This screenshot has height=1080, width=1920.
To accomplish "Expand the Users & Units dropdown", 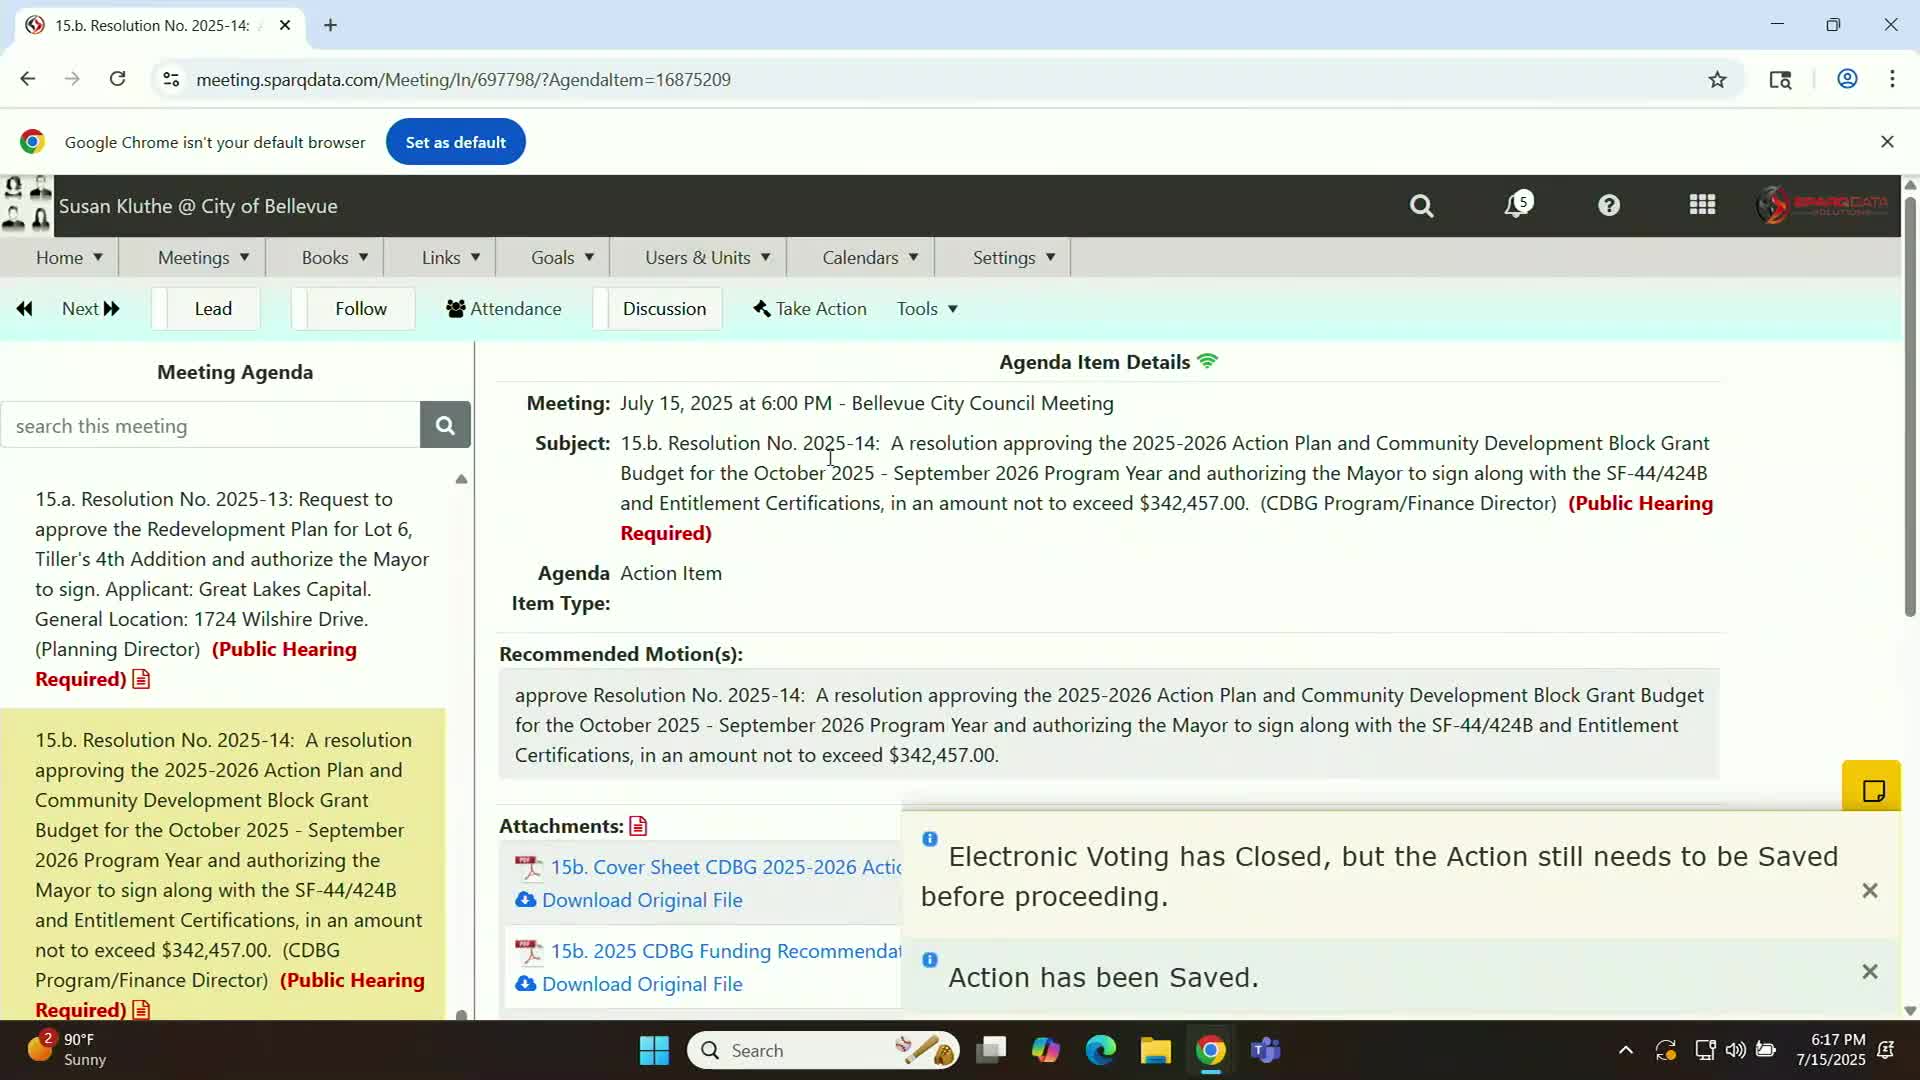I will point(707,258).
